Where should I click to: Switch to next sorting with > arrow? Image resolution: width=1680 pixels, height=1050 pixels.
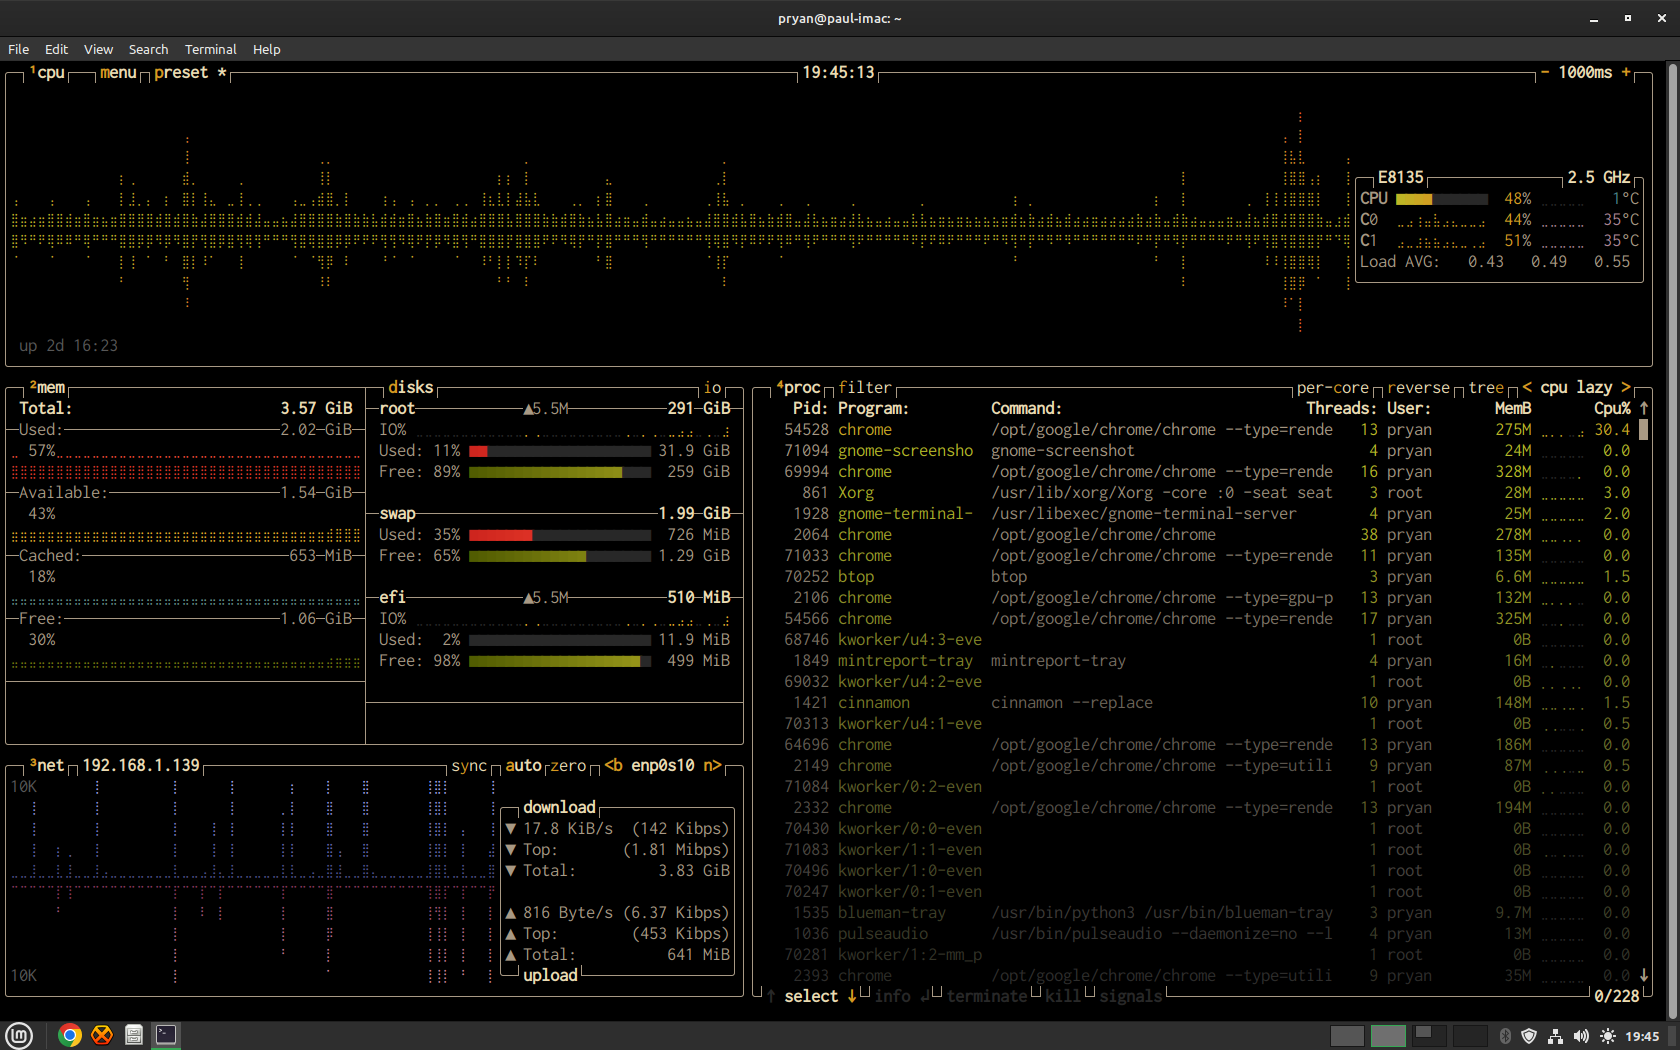[1626, 387]
